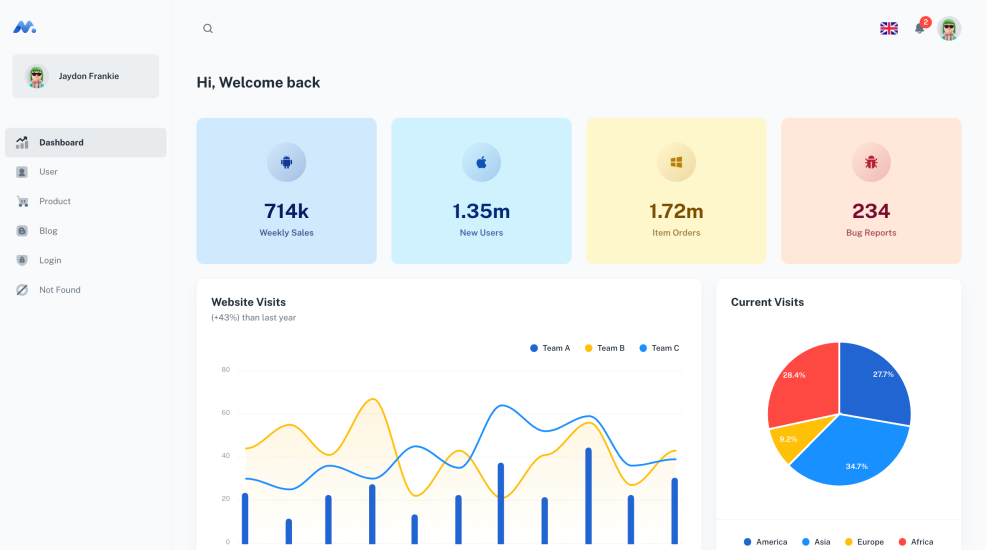Viewport: 986px width, 550px height.
Task: Click the red Africa slice in pie chart
Action: [x=802, y=385]
